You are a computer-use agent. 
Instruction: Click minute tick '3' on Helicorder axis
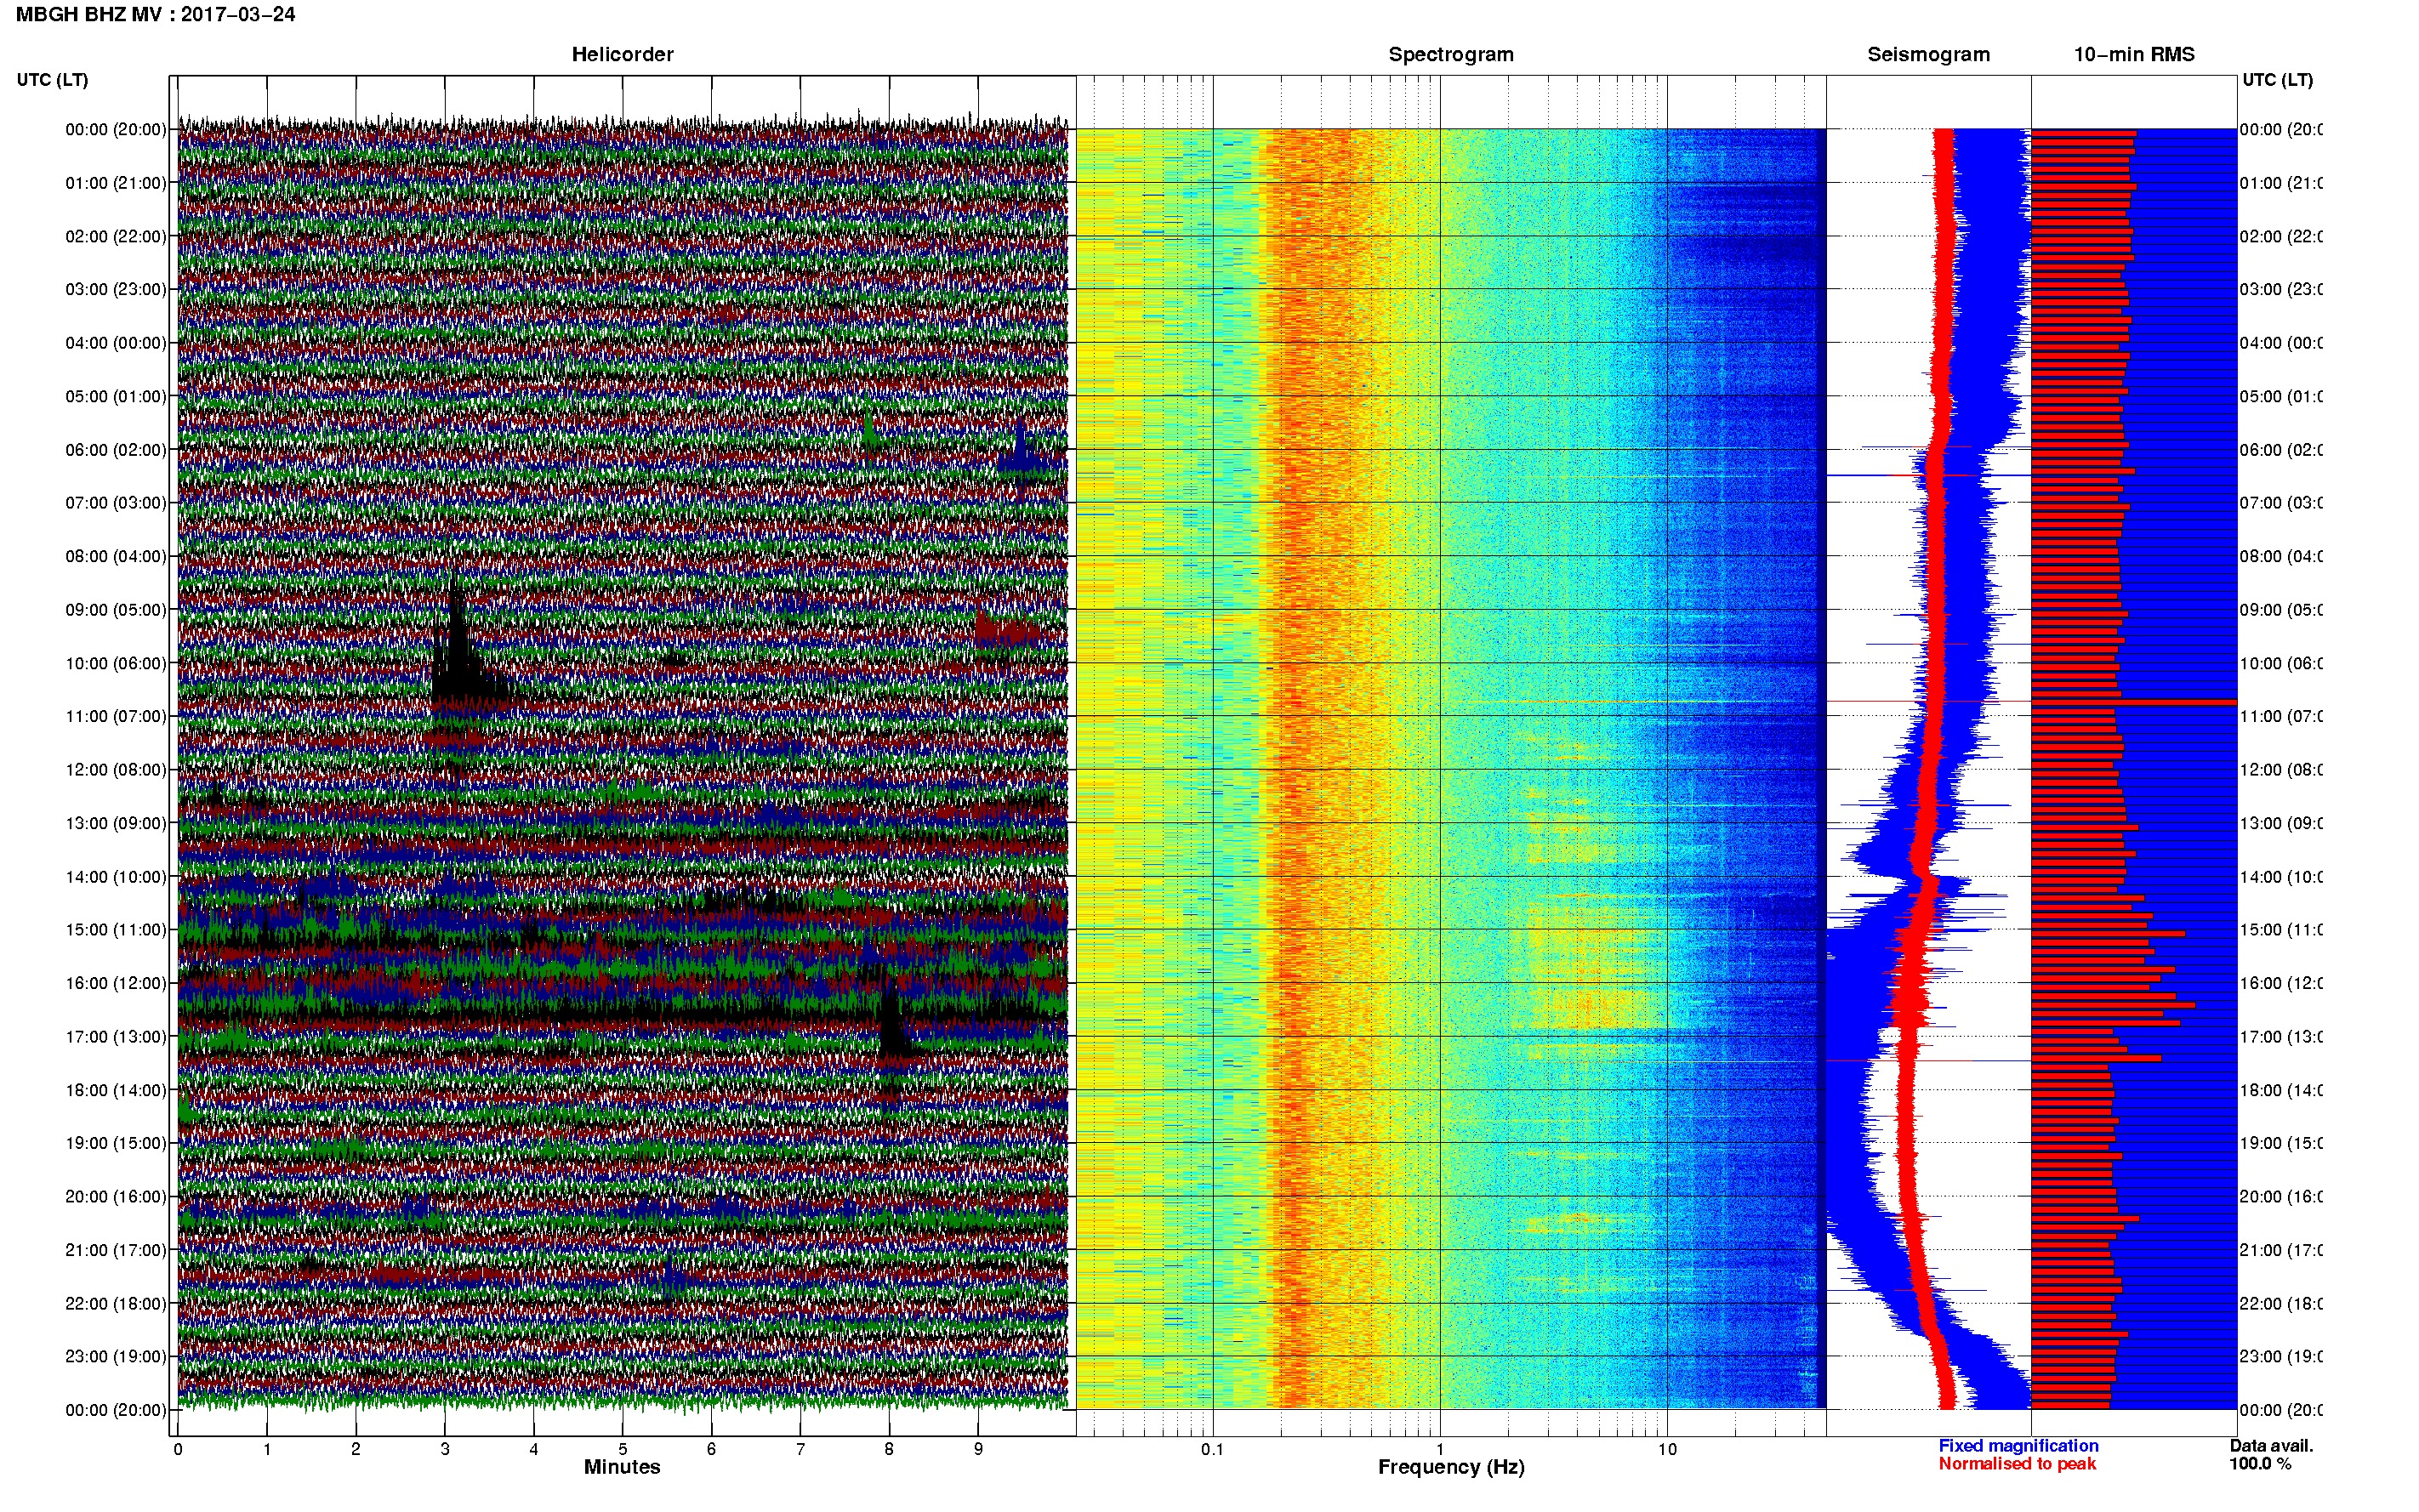pos(445,1449)
